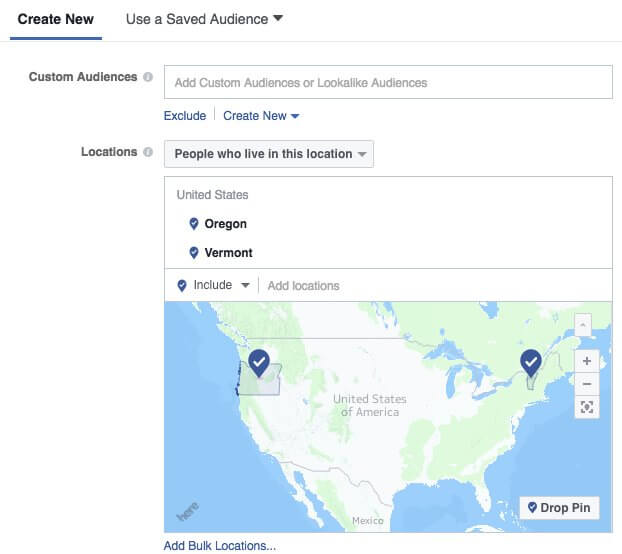The image size is (622, 554).
Task: Open 'People who live in this location' dropdown
Action: [269, 154]
